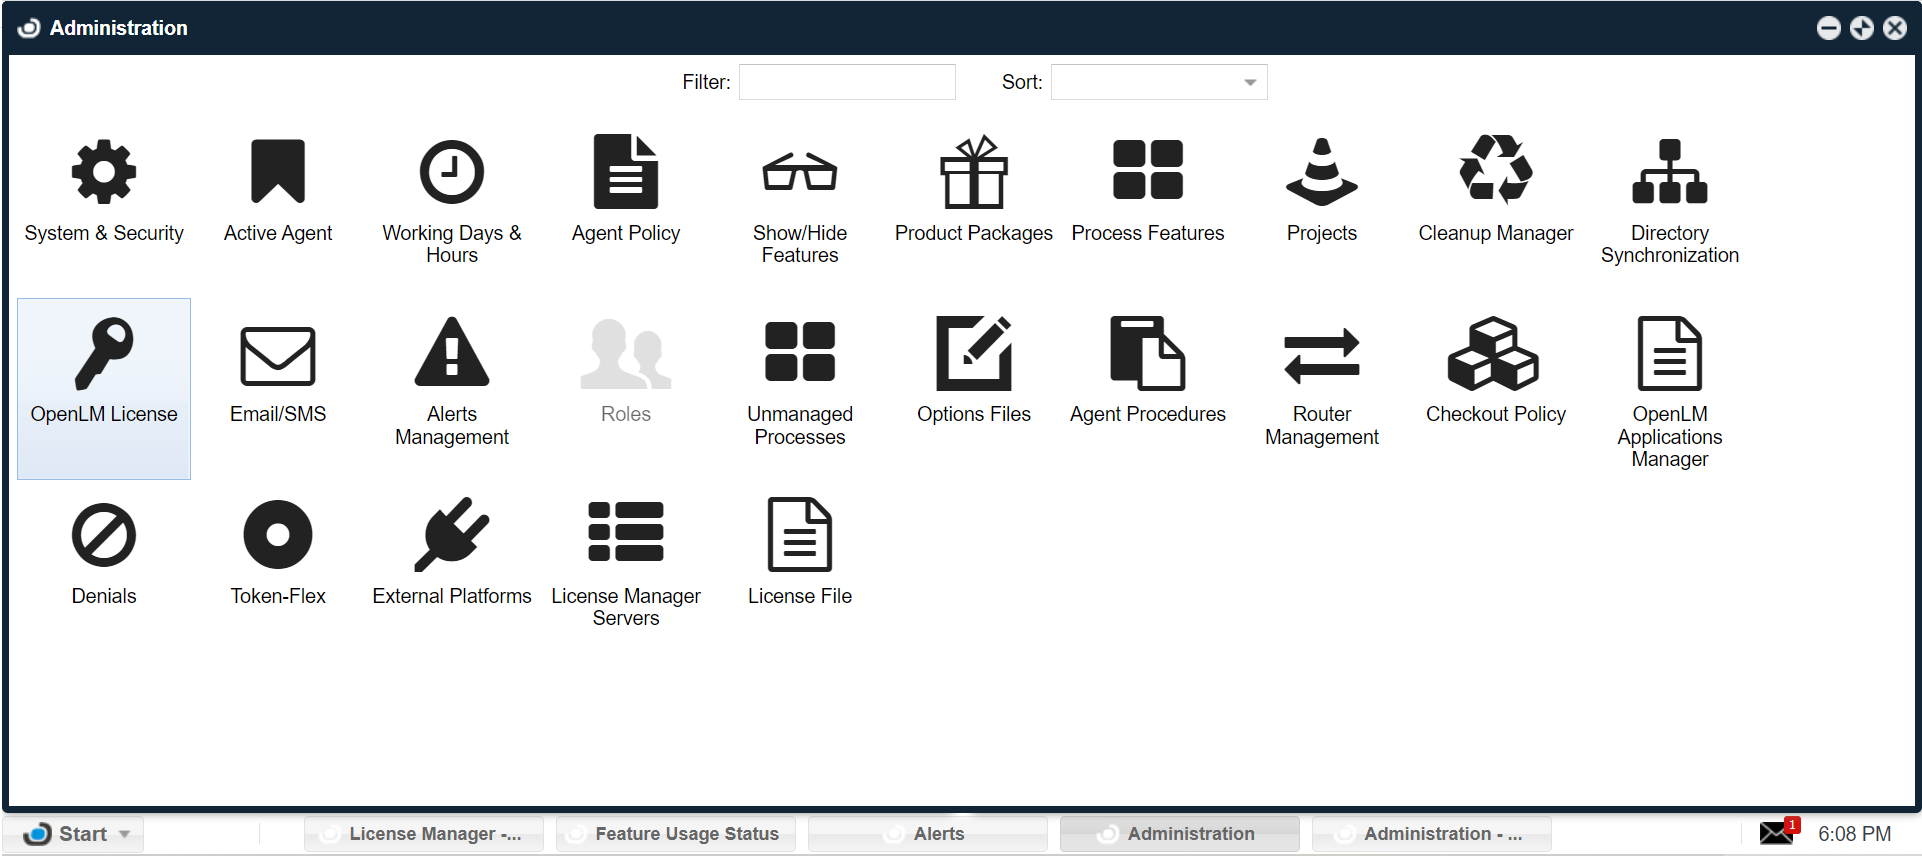Open System & Security settings
Screen dimensions: 1922x856
[x=104, y=173]
